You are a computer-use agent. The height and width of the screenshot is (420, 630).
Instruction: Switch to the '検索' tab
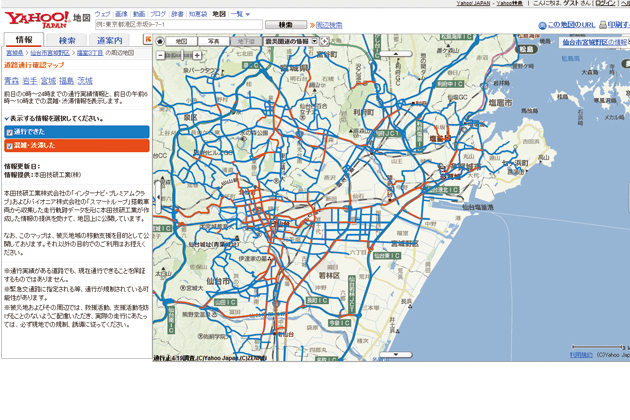pyautogui.click(x=67, y=40)
